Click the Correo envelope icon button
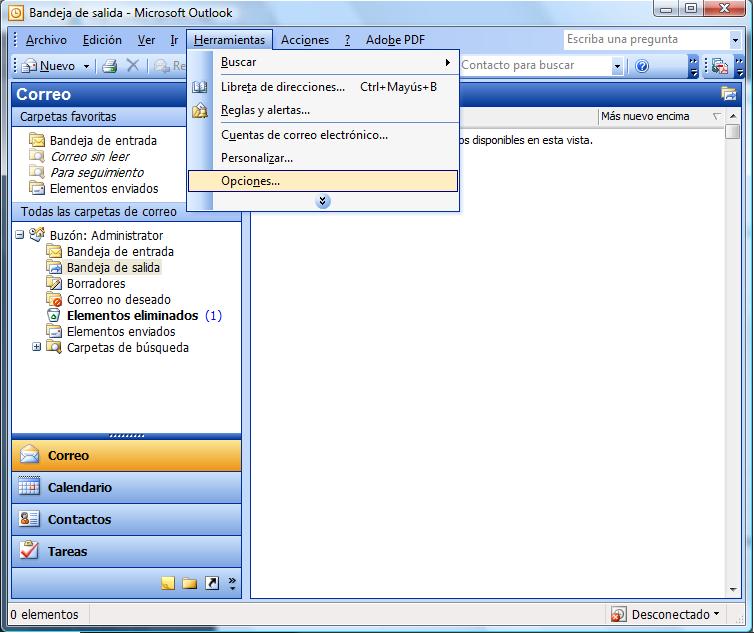The height and width of the screenshot is (633, 754). (29, 455)
